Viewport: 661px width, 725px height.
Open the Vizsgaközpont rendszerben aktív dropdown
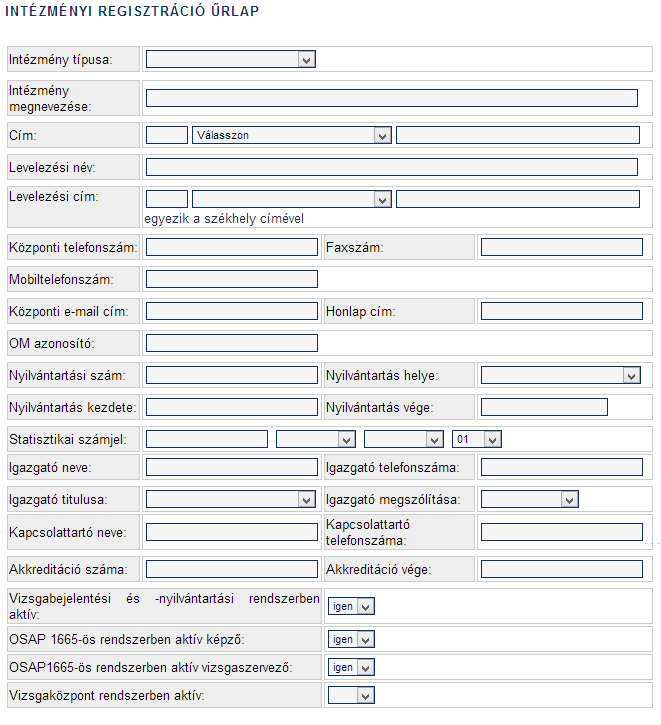point(351,695)
